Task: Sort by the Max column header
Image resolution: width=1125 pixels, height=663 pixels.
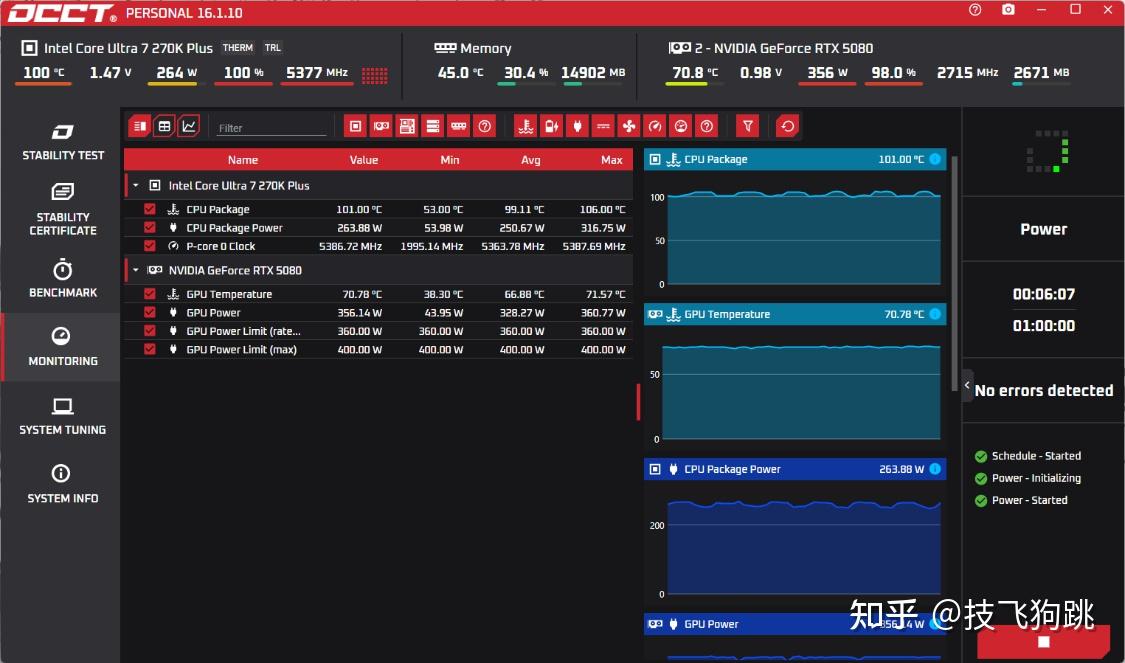Action: [x=612, y=160]
